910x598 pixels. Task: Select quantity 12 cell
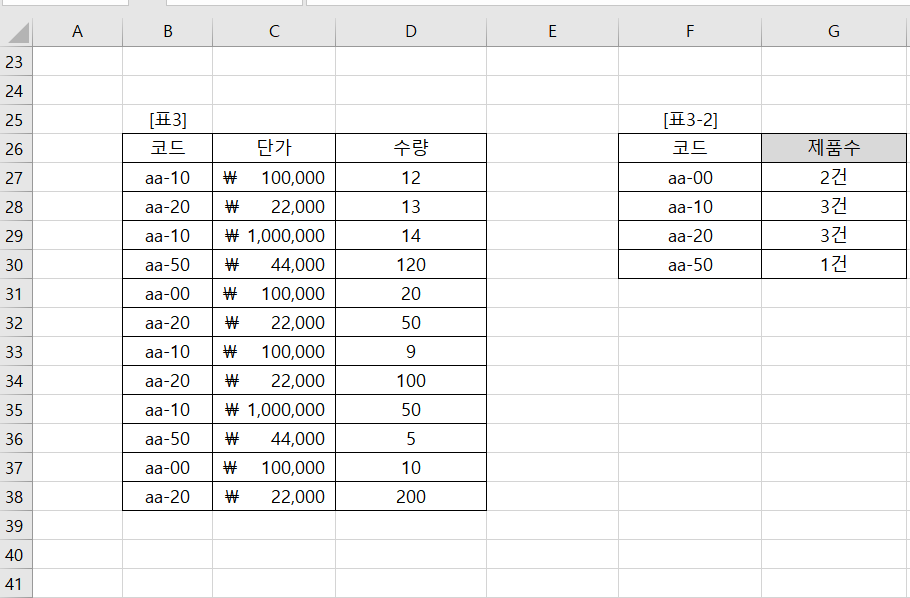(411, 178)
